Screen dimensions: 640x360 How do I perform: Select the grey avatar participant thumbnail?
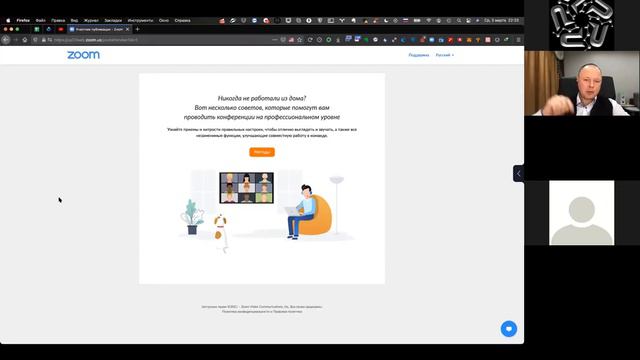pos(582,213)
